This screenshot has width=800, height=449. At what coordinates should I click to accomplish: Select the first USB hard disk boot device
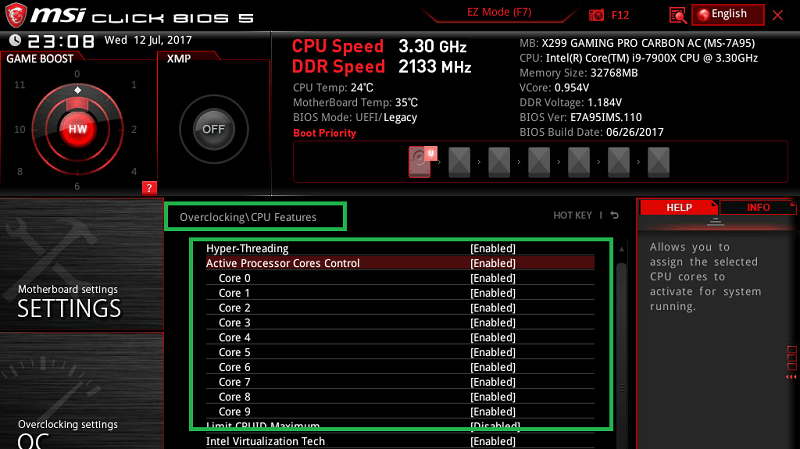point(421,162)
